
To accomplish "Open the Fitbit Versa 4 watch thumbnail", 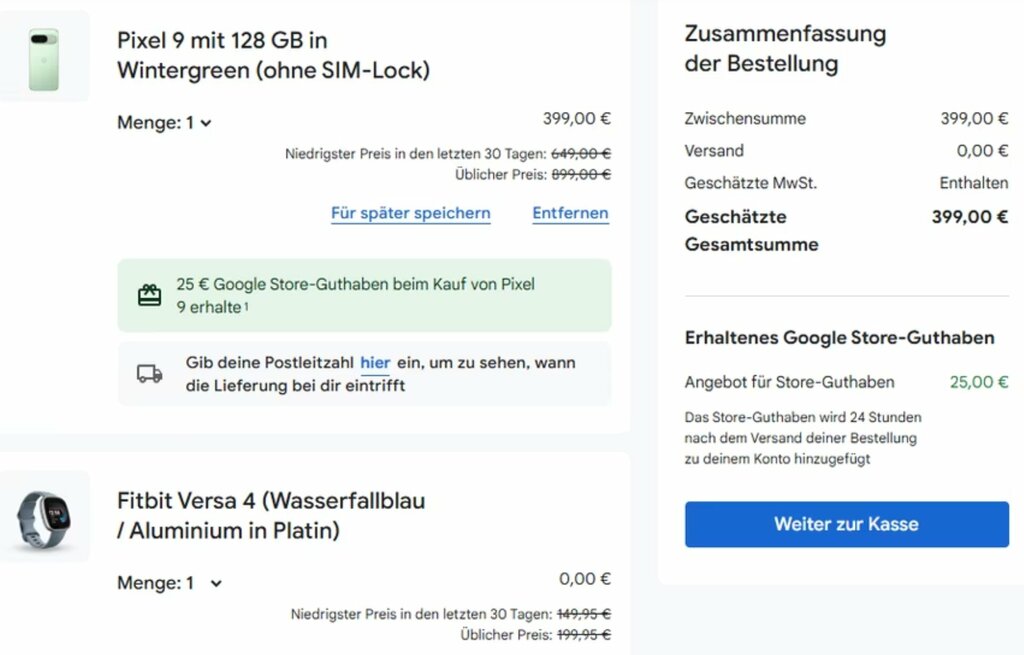I will point(44,516).
